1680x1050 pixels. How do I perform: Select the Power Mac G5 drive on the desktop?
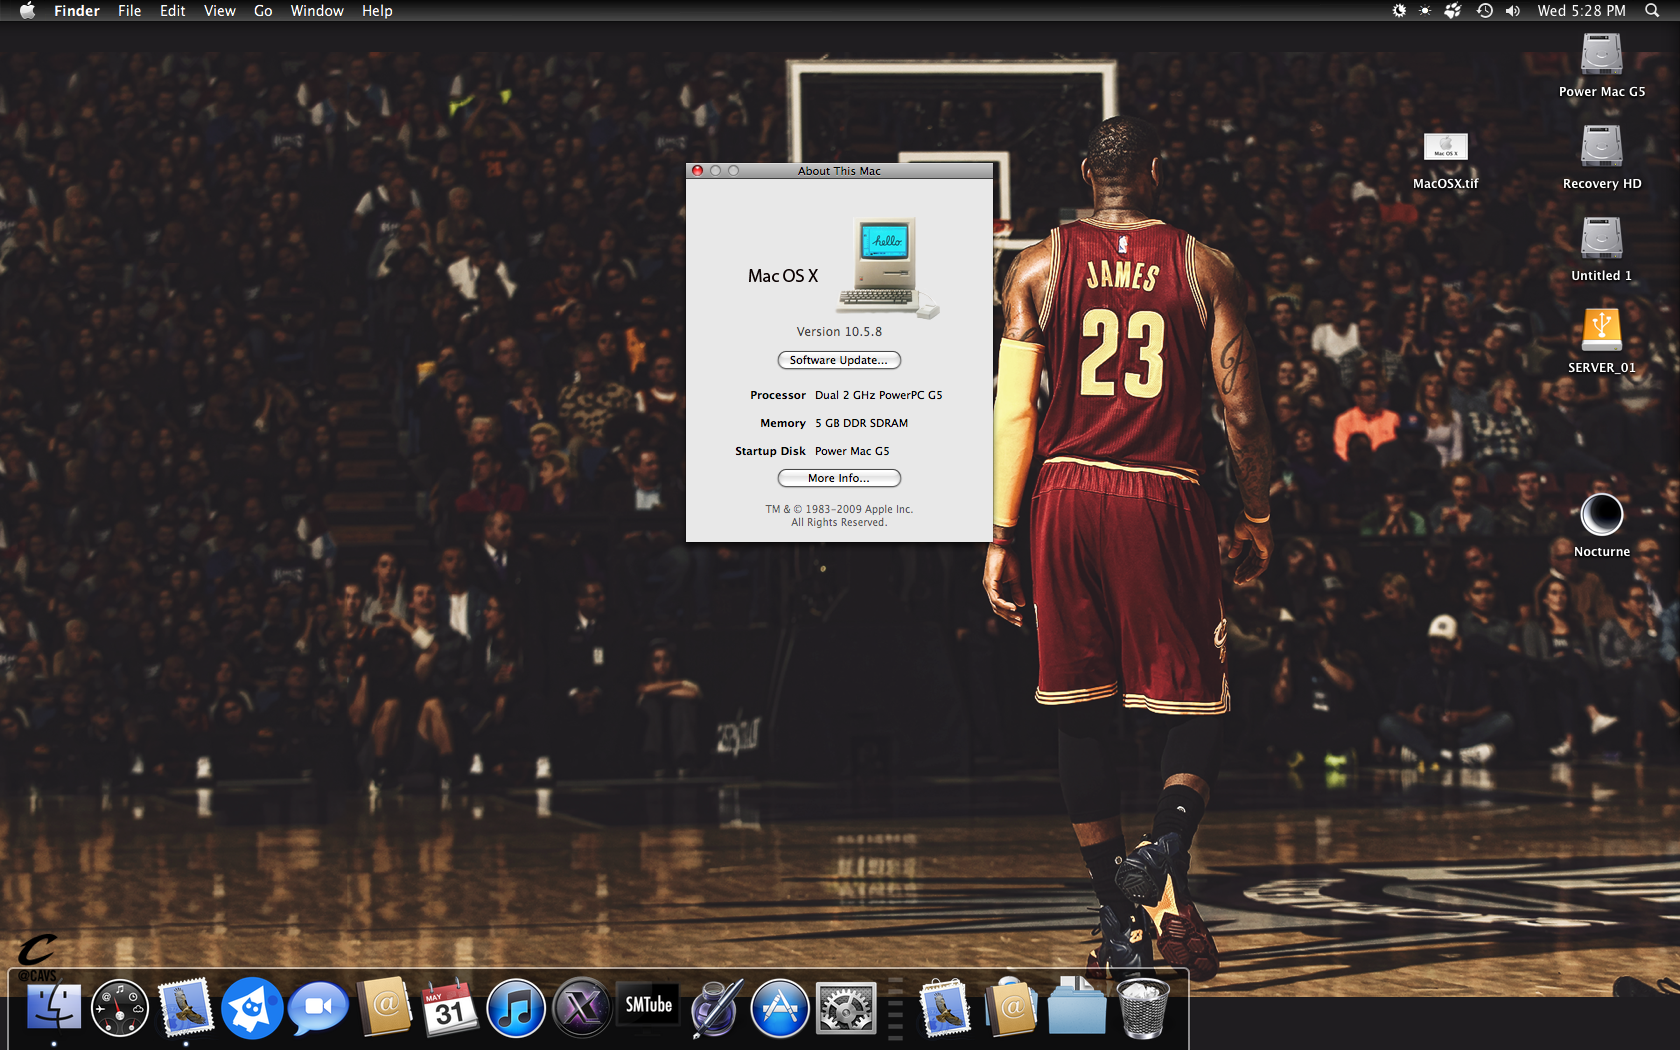1601,55
